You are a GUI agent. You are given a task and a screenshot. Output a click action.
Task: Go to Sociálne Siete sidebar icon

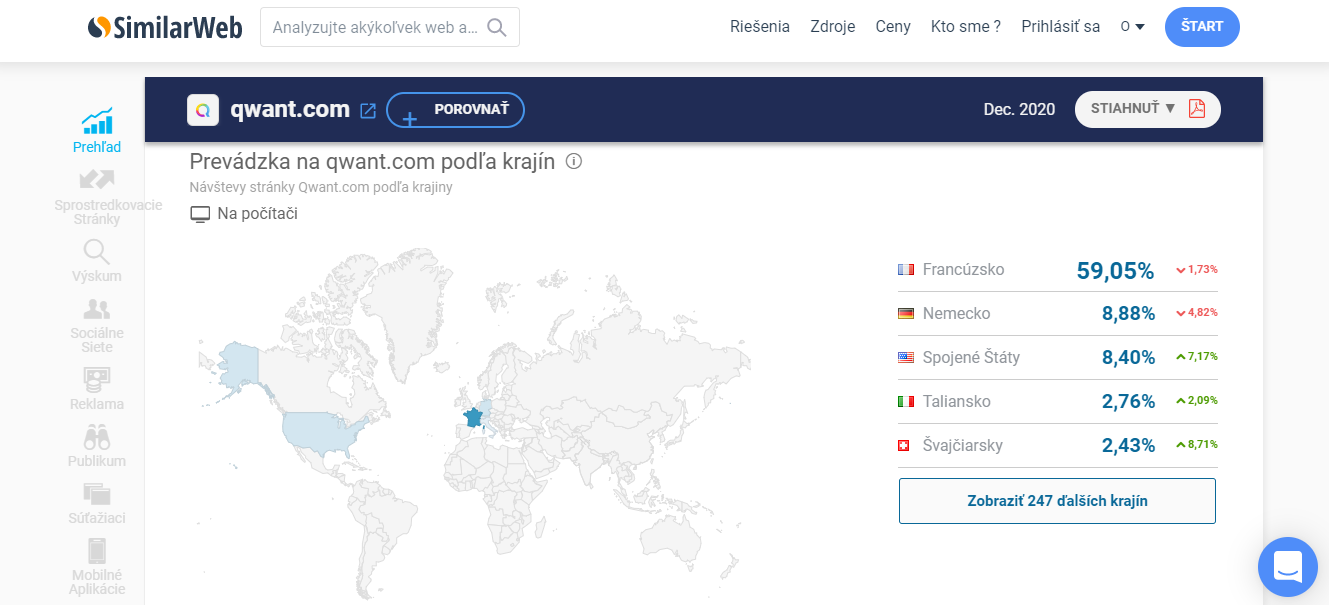97,309
